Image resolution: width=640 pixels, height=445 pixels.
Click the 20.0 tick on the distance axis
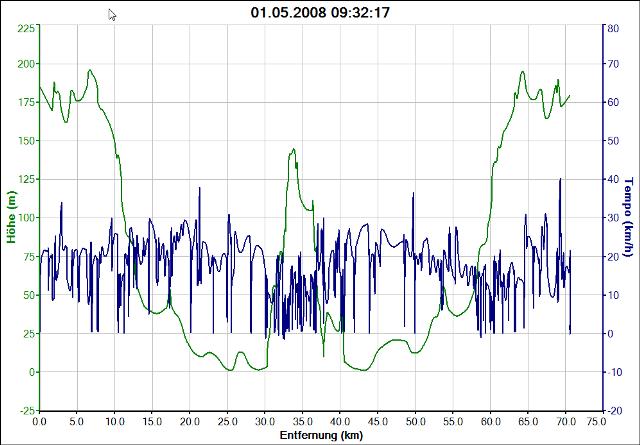point(190,422)
